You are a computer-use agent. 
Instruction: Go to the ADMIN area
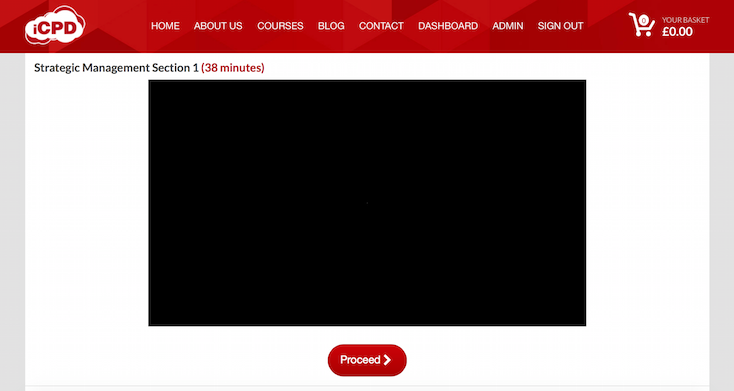507,26
